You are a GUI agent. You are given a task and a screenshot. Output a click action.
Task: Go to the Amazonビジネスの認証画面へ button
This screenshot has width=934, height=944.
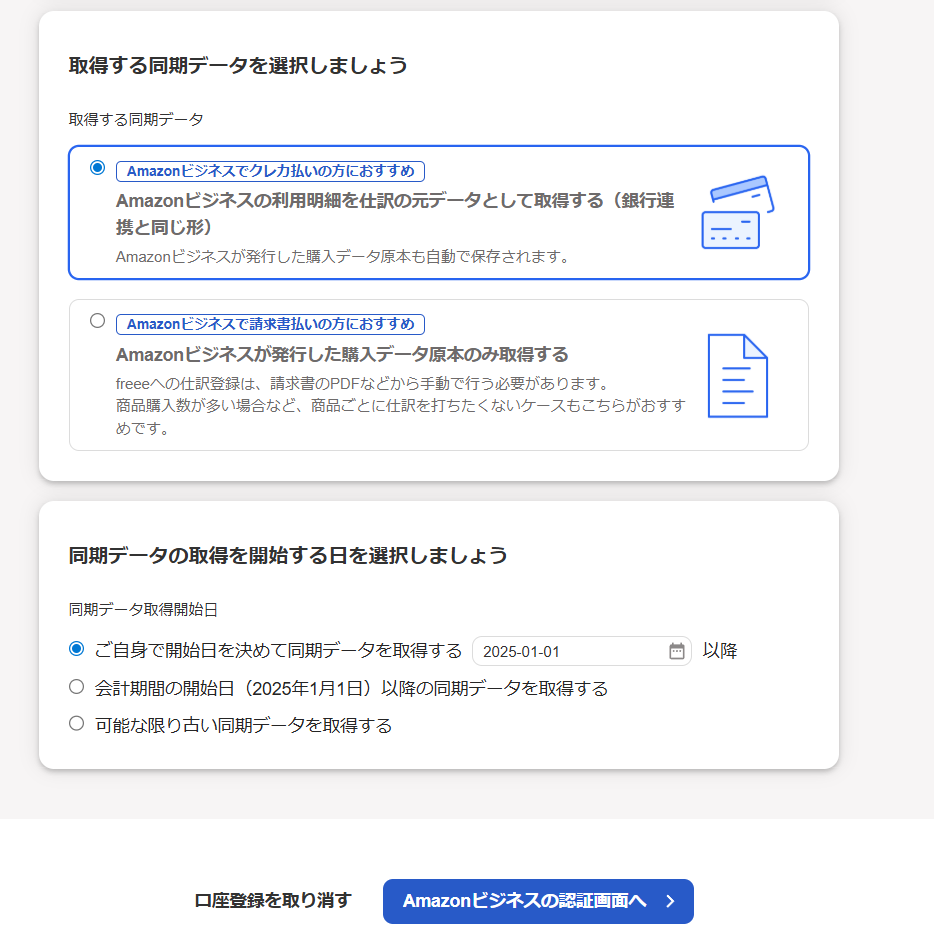(x=538, y=901)
